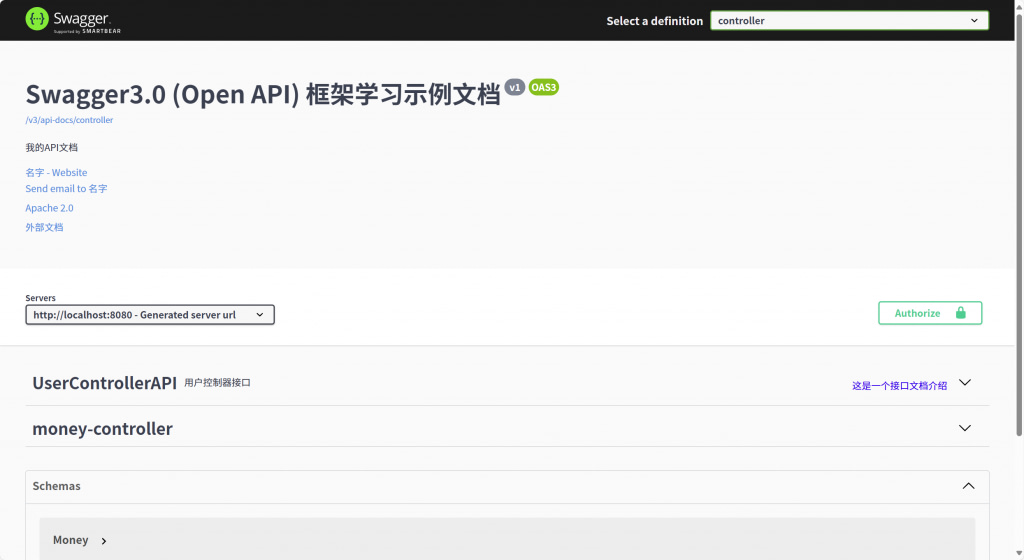
Task: Select the money-controller section title
Action: point(102,429)
